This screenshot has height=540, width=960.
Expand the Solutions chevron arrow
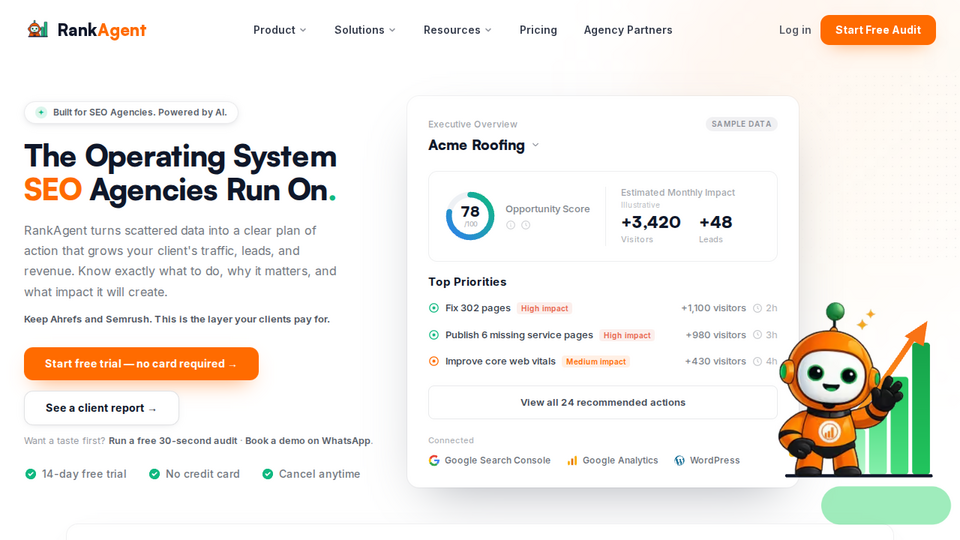point(392,30)
